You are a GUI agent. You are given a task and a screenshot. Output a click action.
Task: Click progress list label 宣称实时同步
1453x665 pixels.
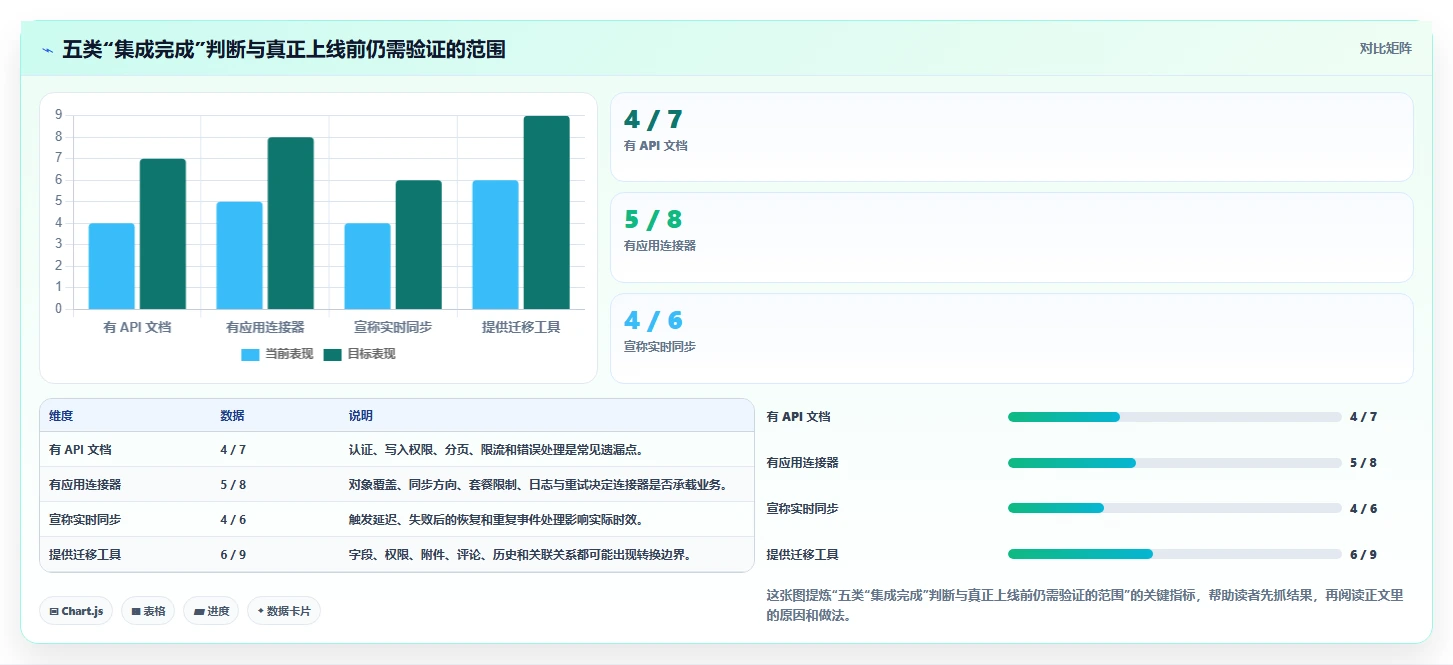(x=802, y=508)
